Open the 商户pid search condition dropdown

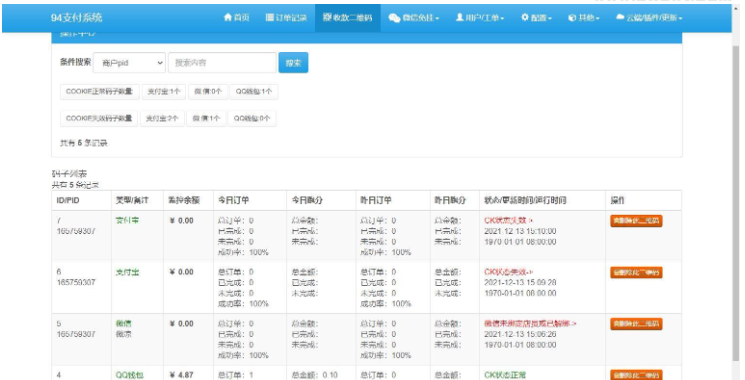pos(129,63)
